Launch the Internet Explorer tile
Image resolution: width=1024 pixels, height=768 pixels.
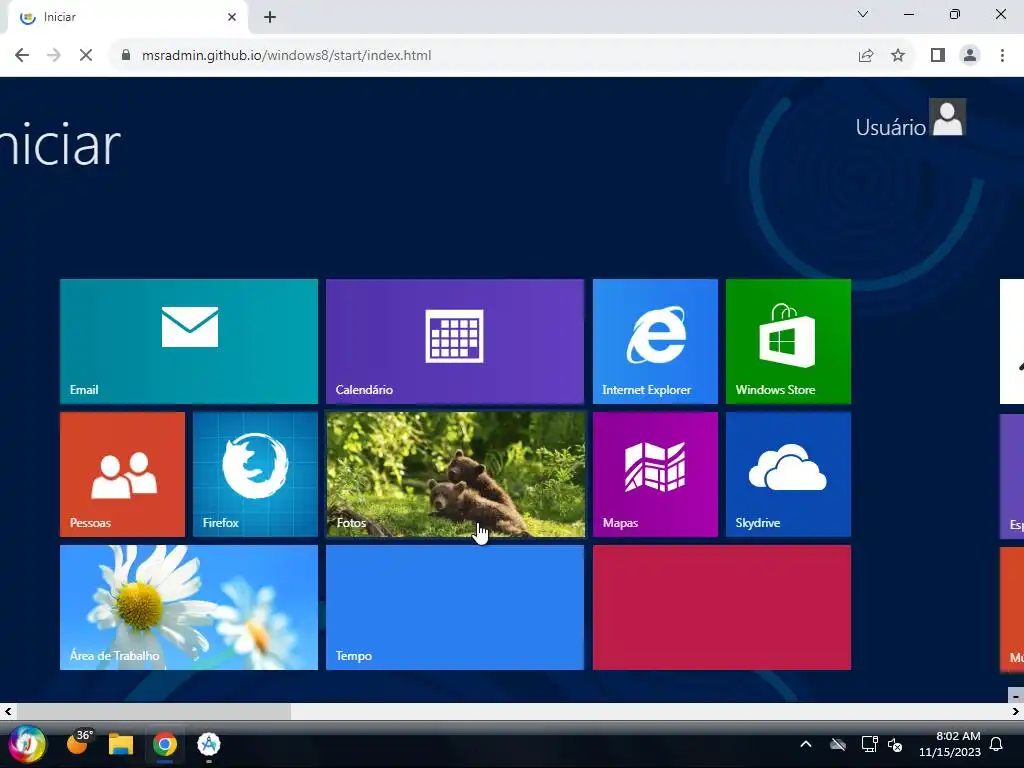[x=655, y=341]
